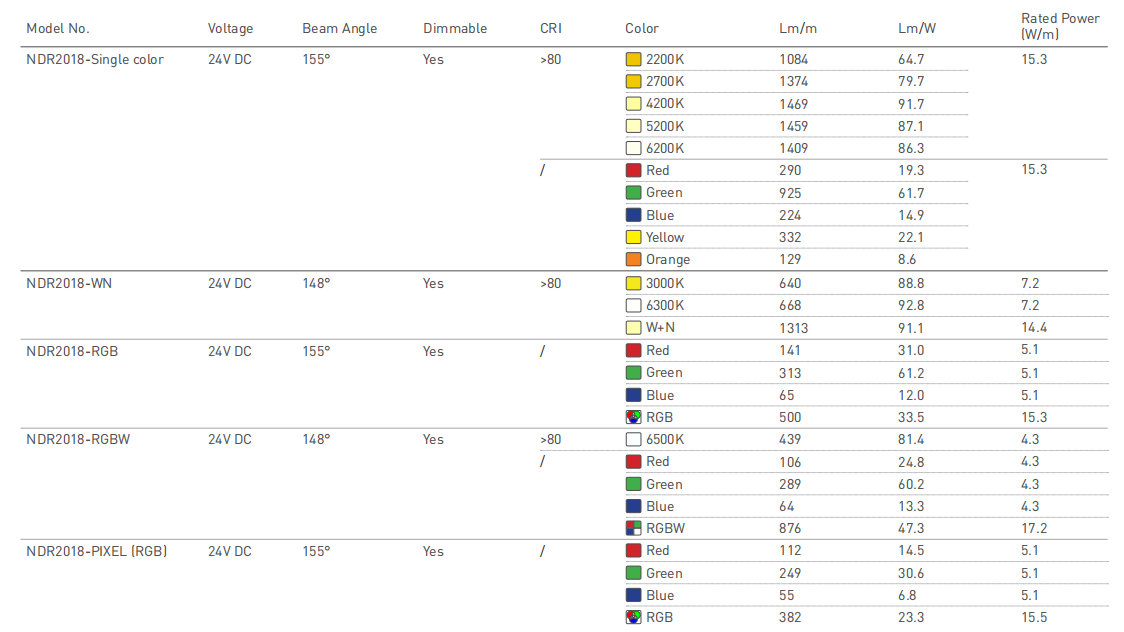Screen dimensions: 1124x632
Task: Select the '33.5' Lm/W value
Action: coord(911,417)
